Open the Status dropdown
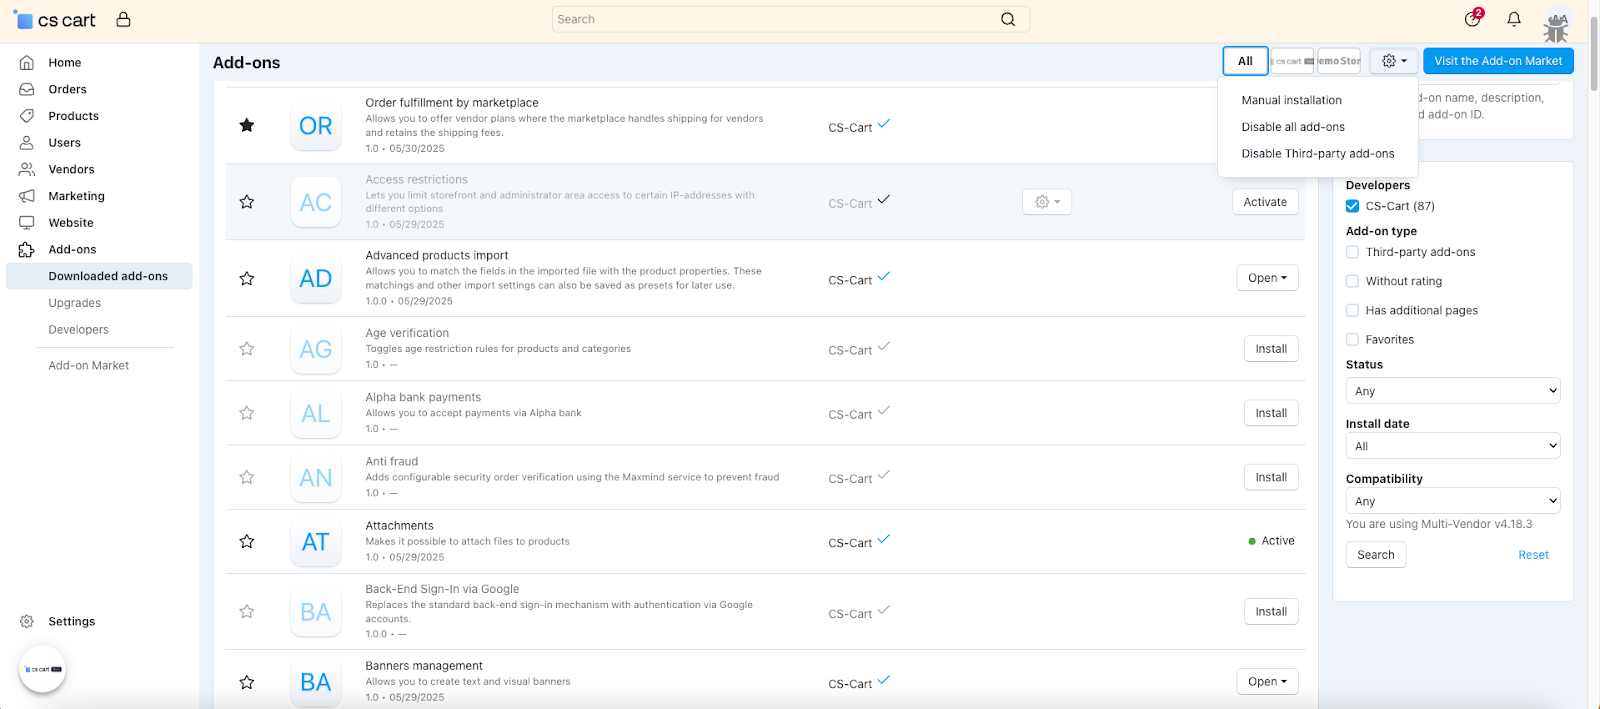This screenshot has width=1600, height=709. click(1453, 391)
